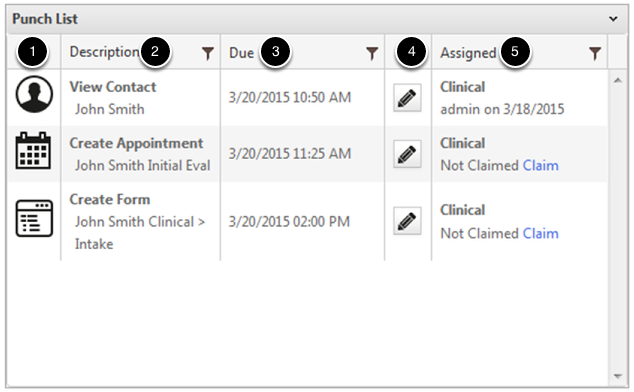Open the View Contact John Smith entry
Screen dimensions: 634x392
pos(113,98)
